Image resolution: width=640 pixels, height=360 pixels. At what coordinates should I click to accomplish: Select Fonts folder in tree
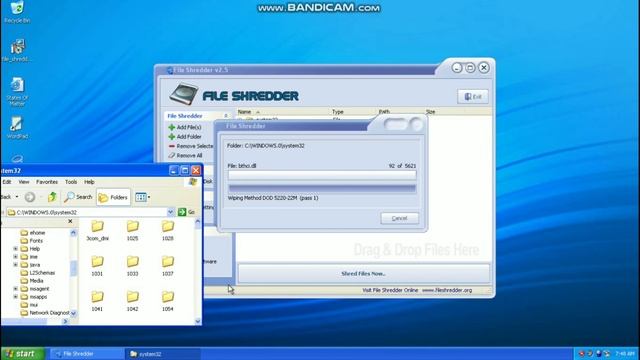[32, 241]
